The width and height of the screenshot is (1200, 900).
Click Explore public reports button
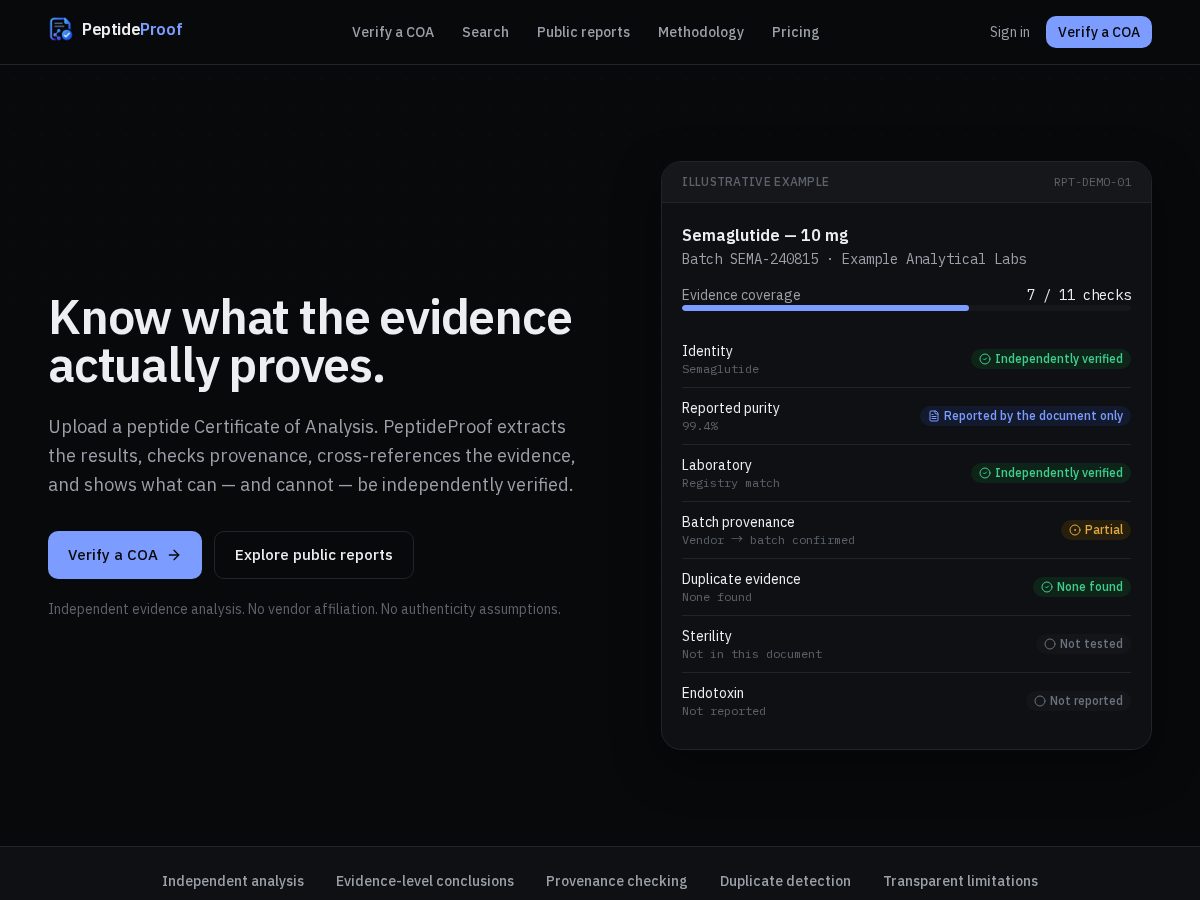click(314, 555)
